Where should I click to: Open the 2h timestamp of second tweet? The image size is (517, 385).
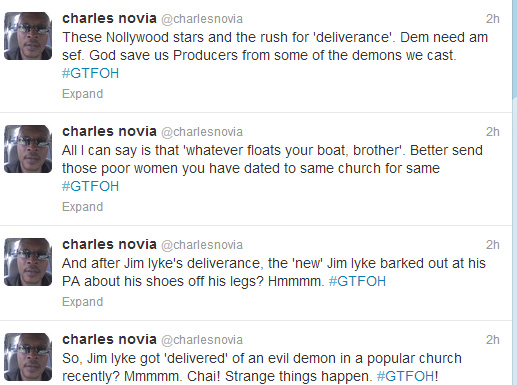(493, 132)
